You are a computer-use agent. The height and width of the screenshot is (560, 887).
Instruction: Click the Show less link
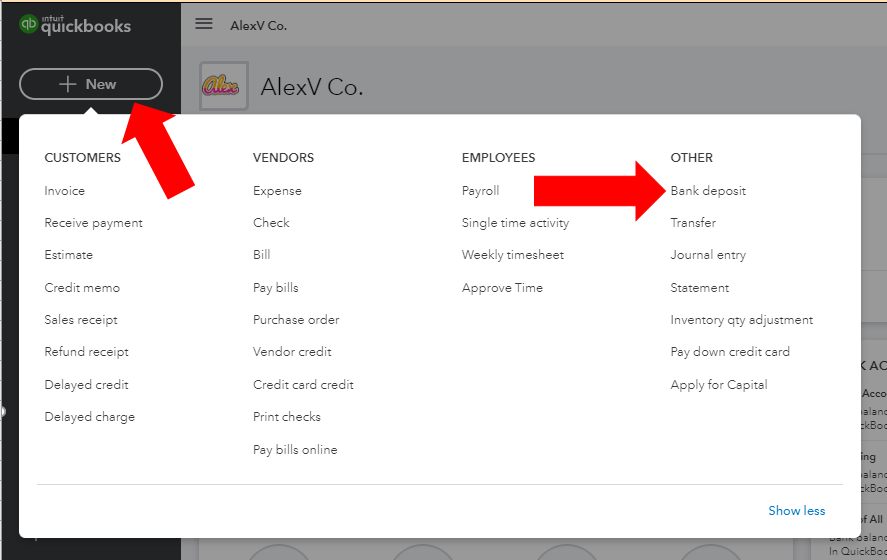pyautogui.click(x=796, y=511)
